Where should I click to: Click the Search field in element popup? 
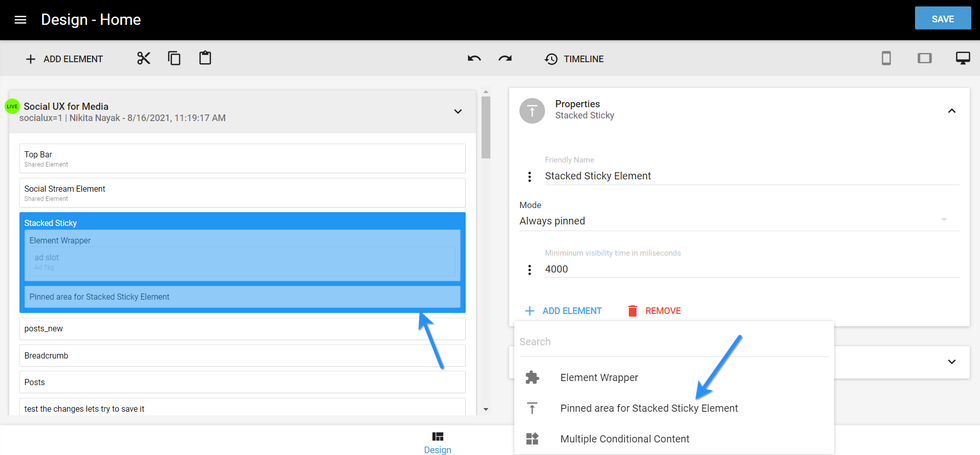673,342
